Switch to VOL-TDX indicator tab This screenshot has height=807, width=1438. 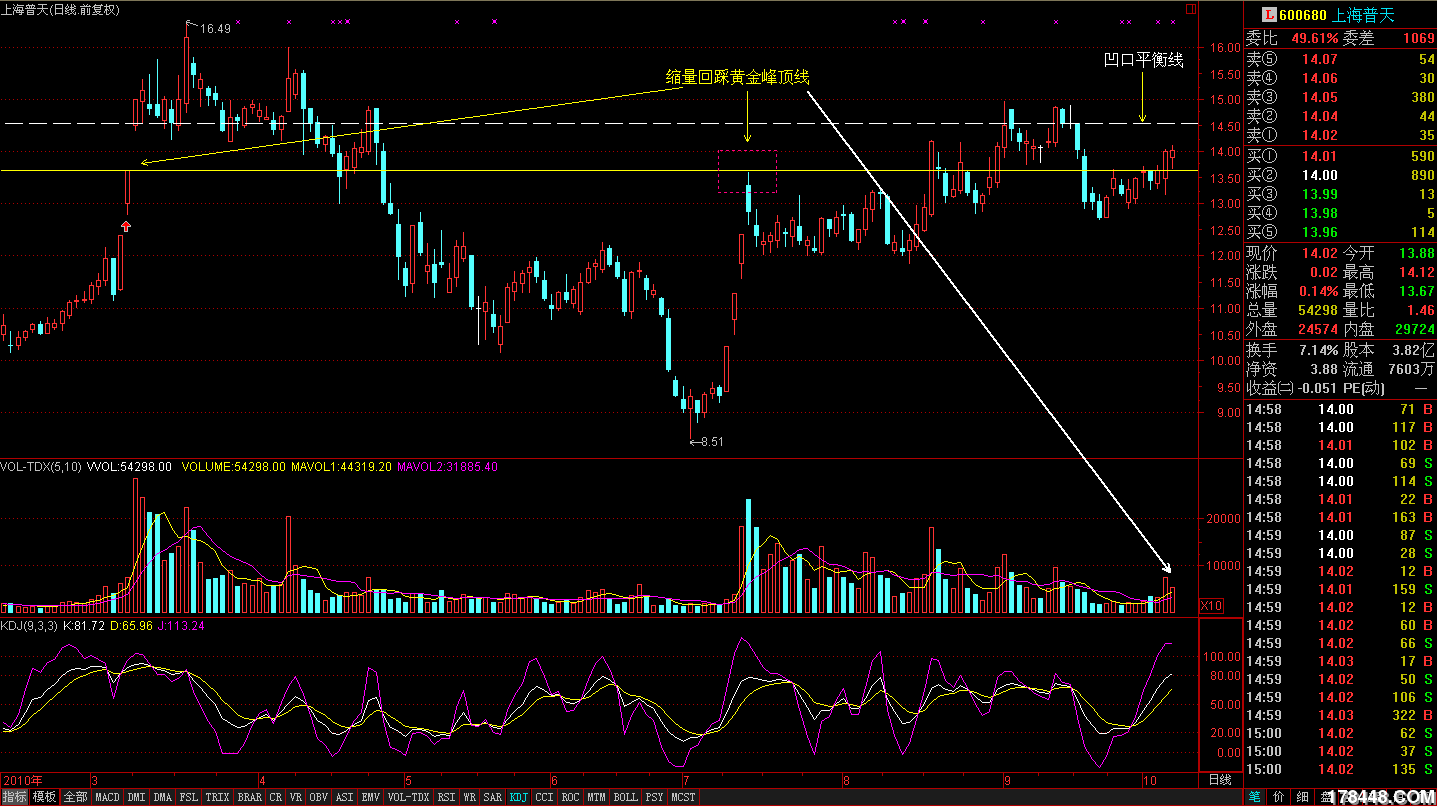(x=408, y=798)
